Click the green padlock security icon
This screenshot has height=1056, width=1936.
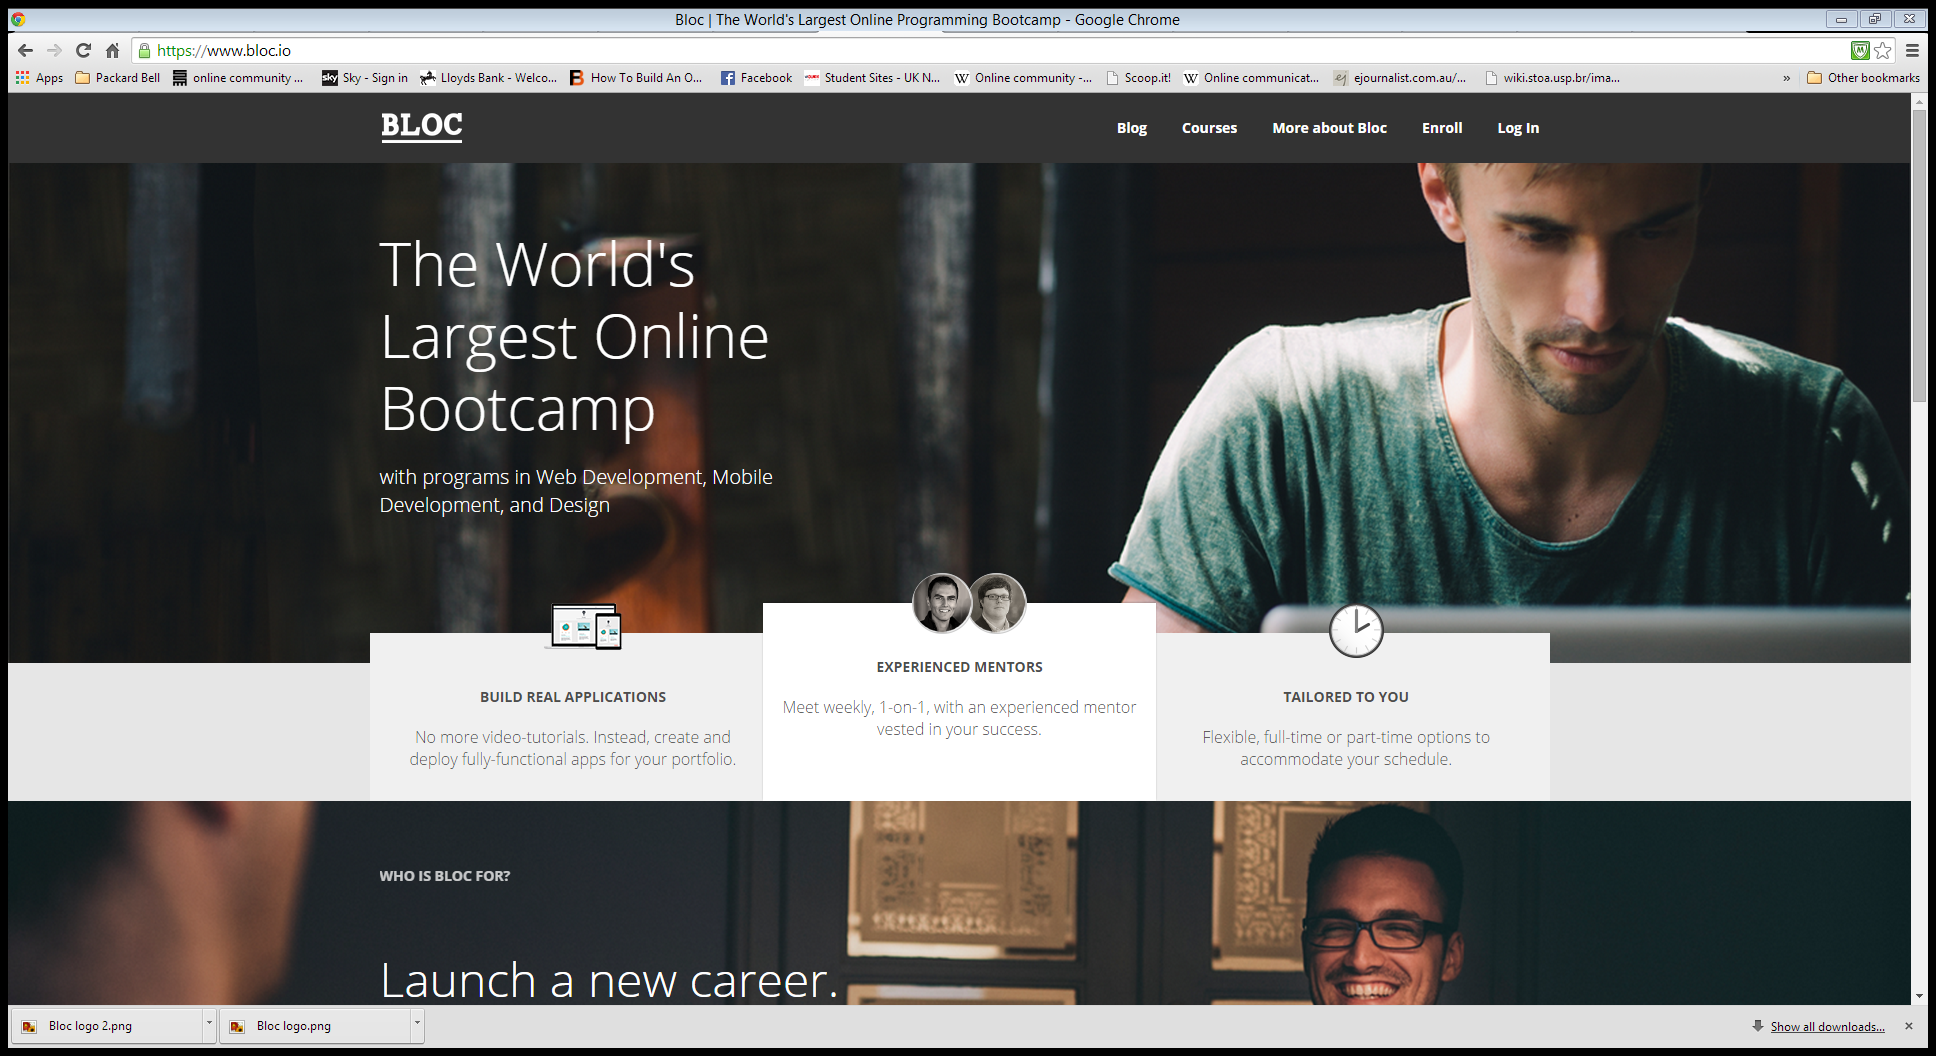click(145, 50)
